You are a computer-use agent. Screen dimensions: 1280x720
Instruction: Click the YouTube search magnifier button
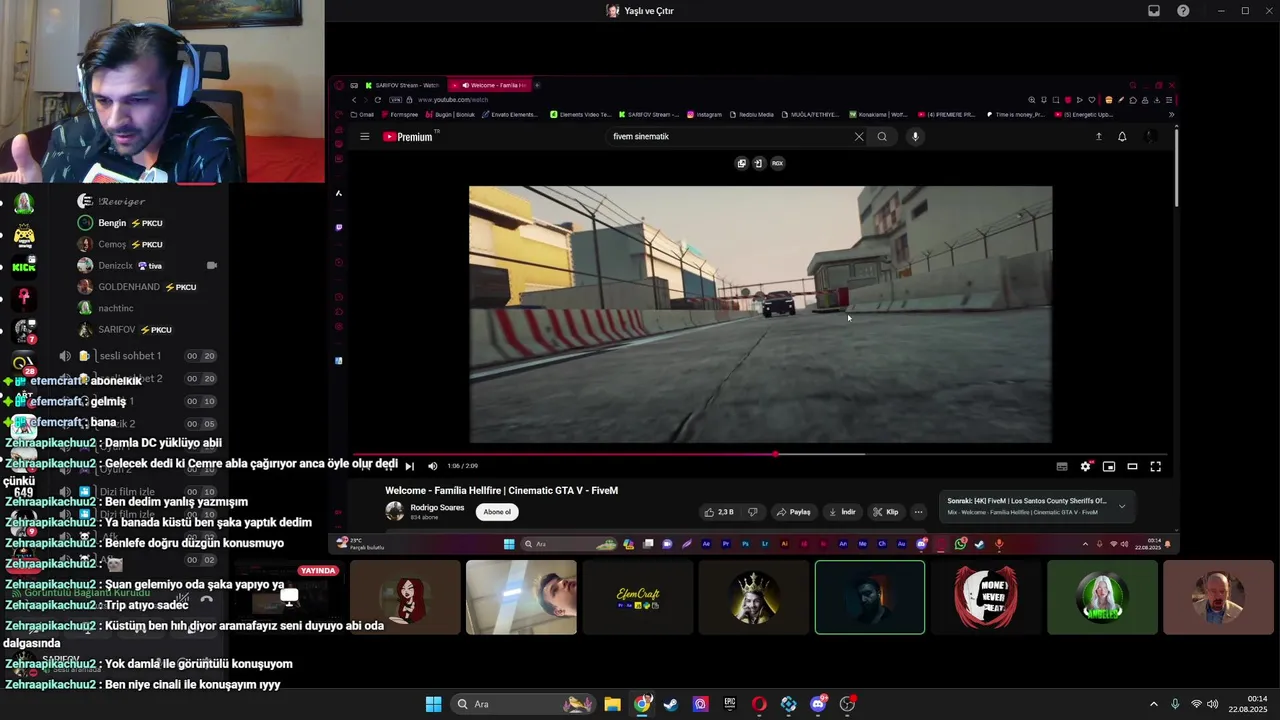[x=882, y=137]
